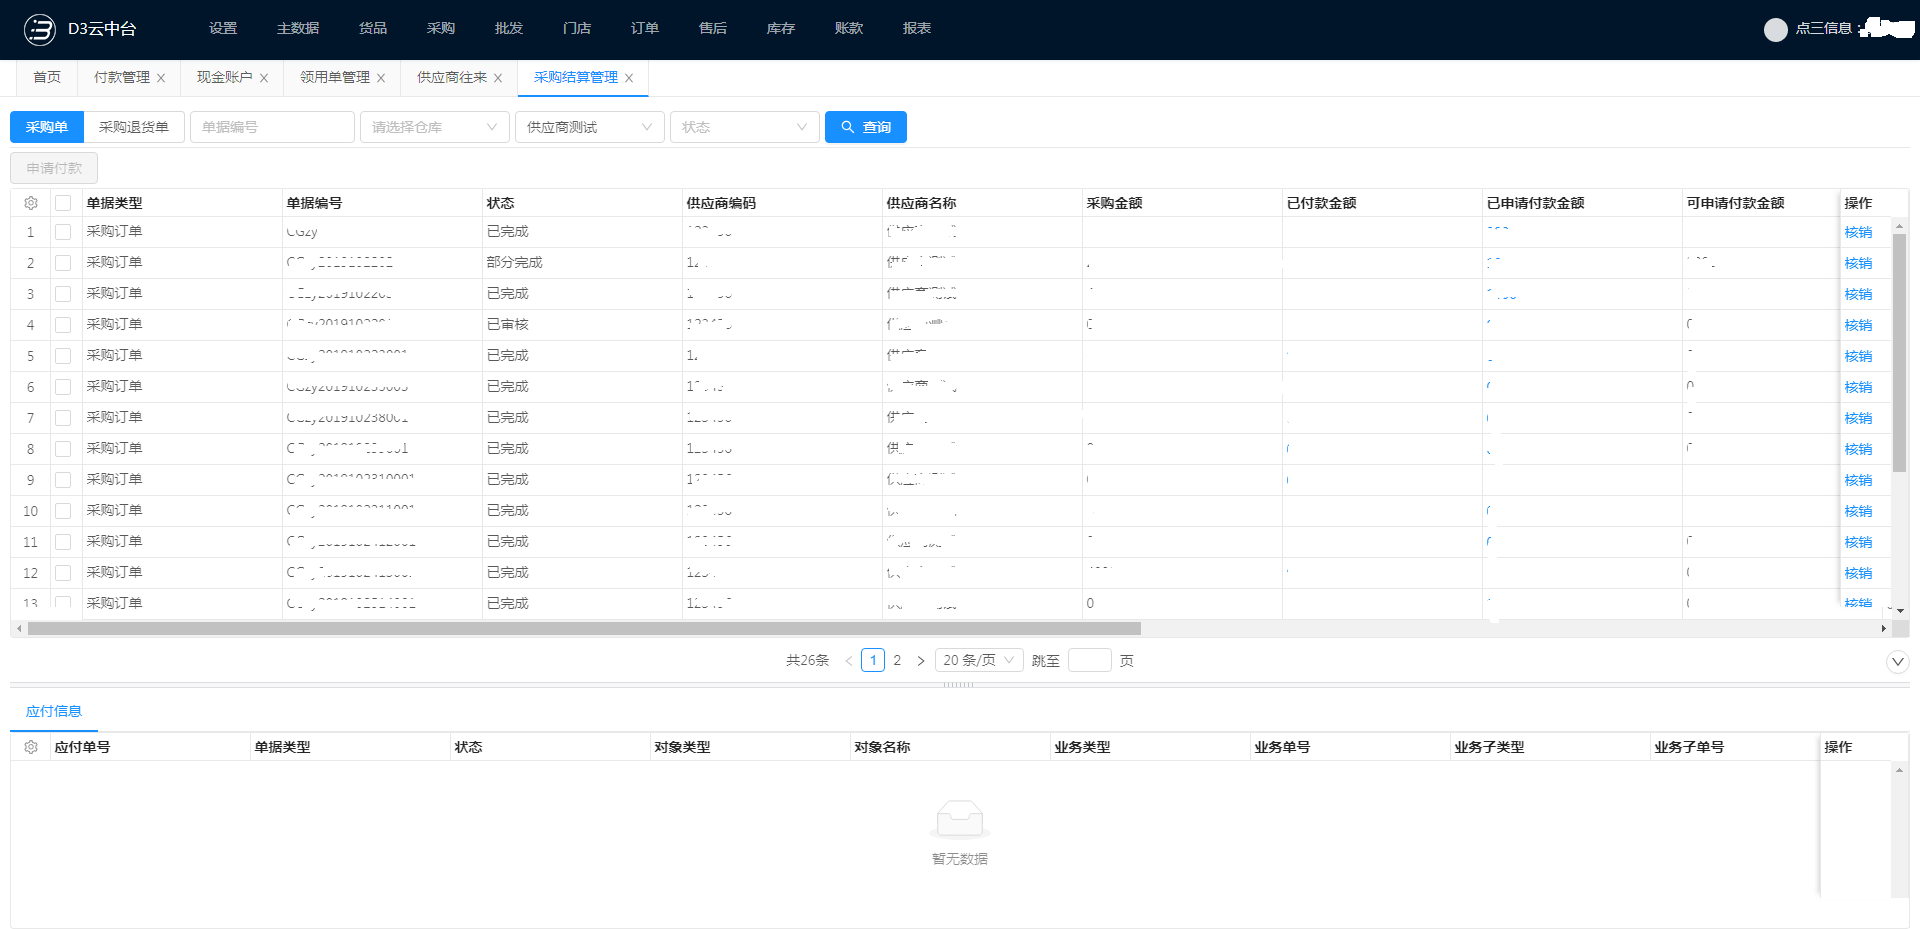Image resolution: width=1920 pixels, height=929 pixels.
Task: Close the 现金账户 tab using its X
Action: [264, 78]
